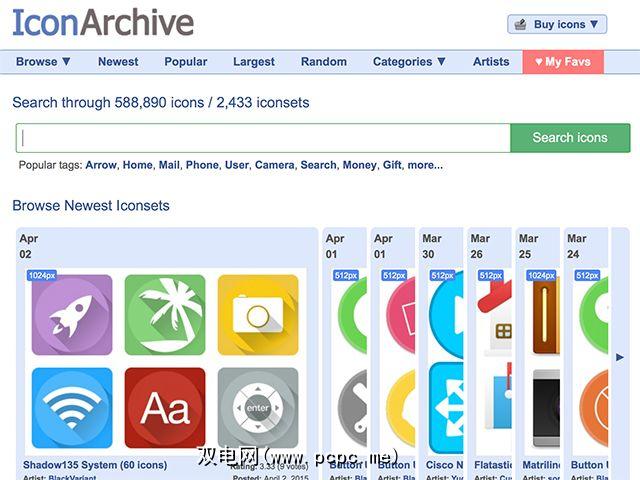This screenshot has width=640, height=480.
Task: Open the Matriline iconset title link
Action: point(541,465)
